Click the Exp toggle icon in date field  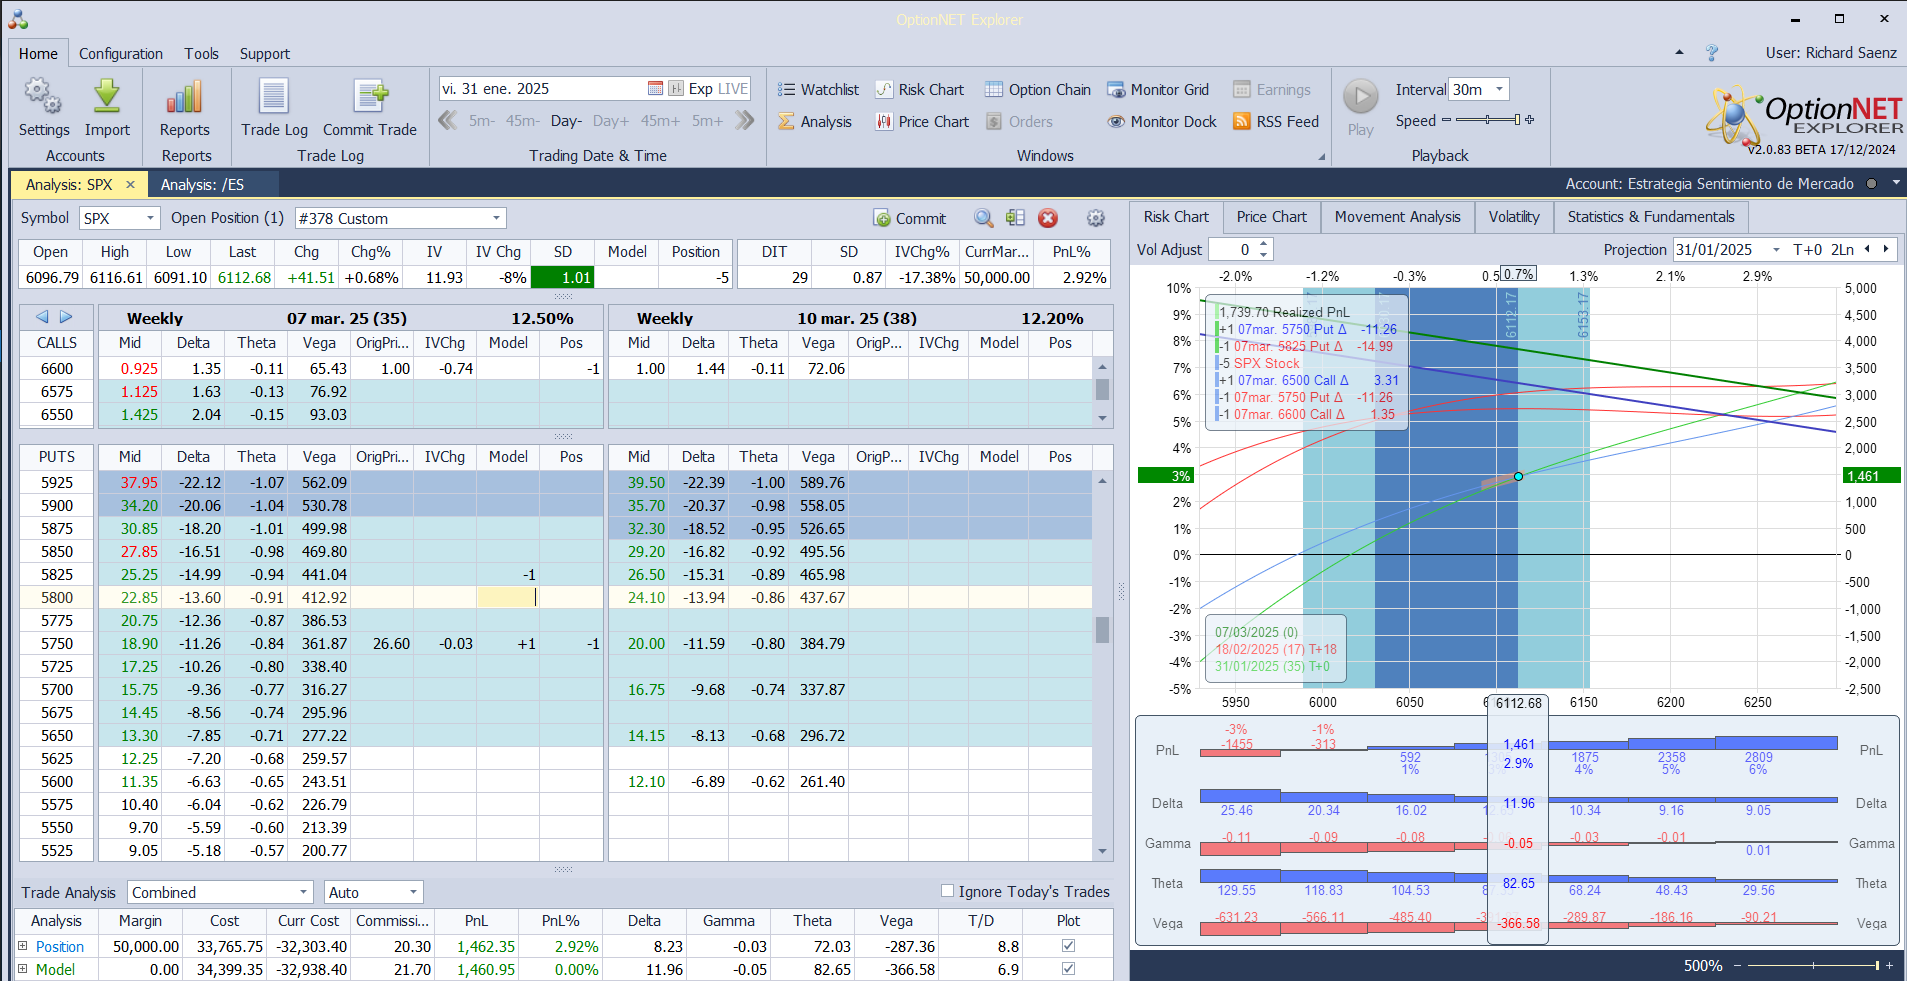676,89
